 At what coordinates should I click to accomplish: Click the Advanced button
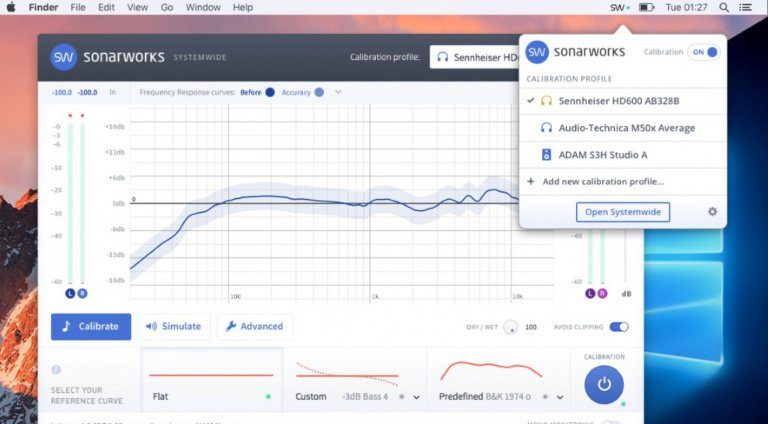[255, 327]
